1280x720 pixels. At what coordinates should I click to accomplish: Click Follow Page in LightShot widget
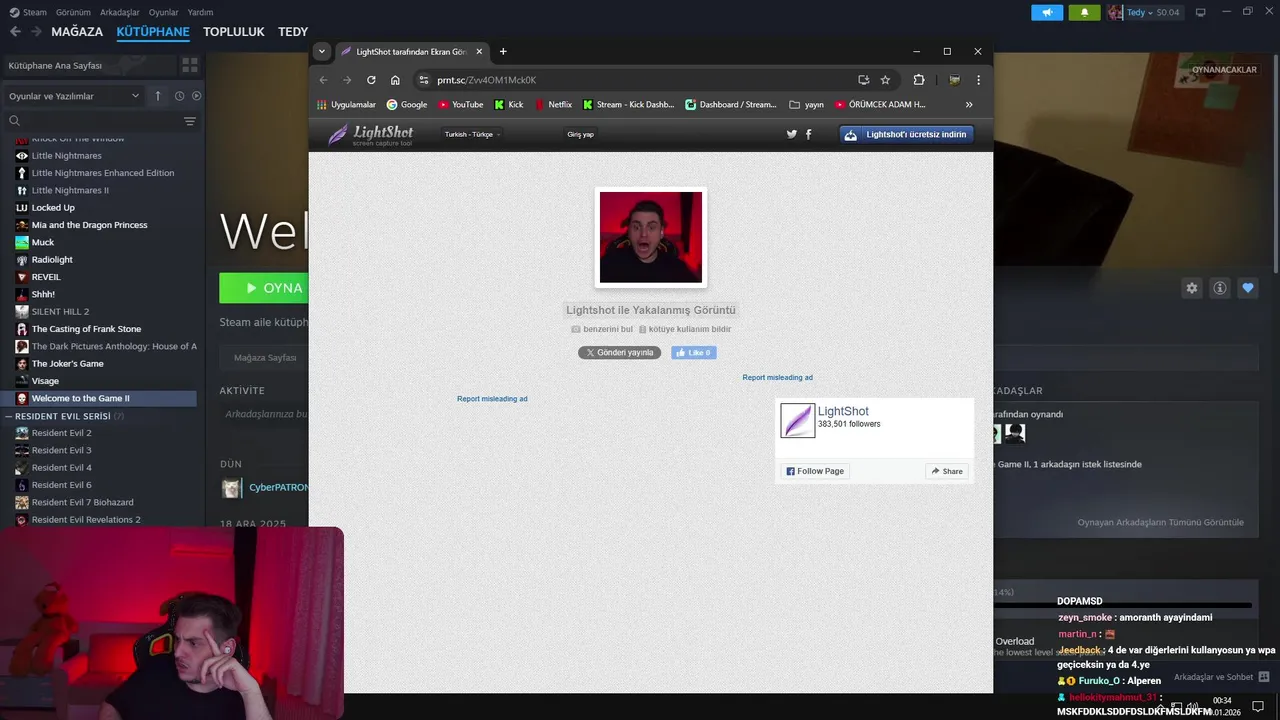815,471
